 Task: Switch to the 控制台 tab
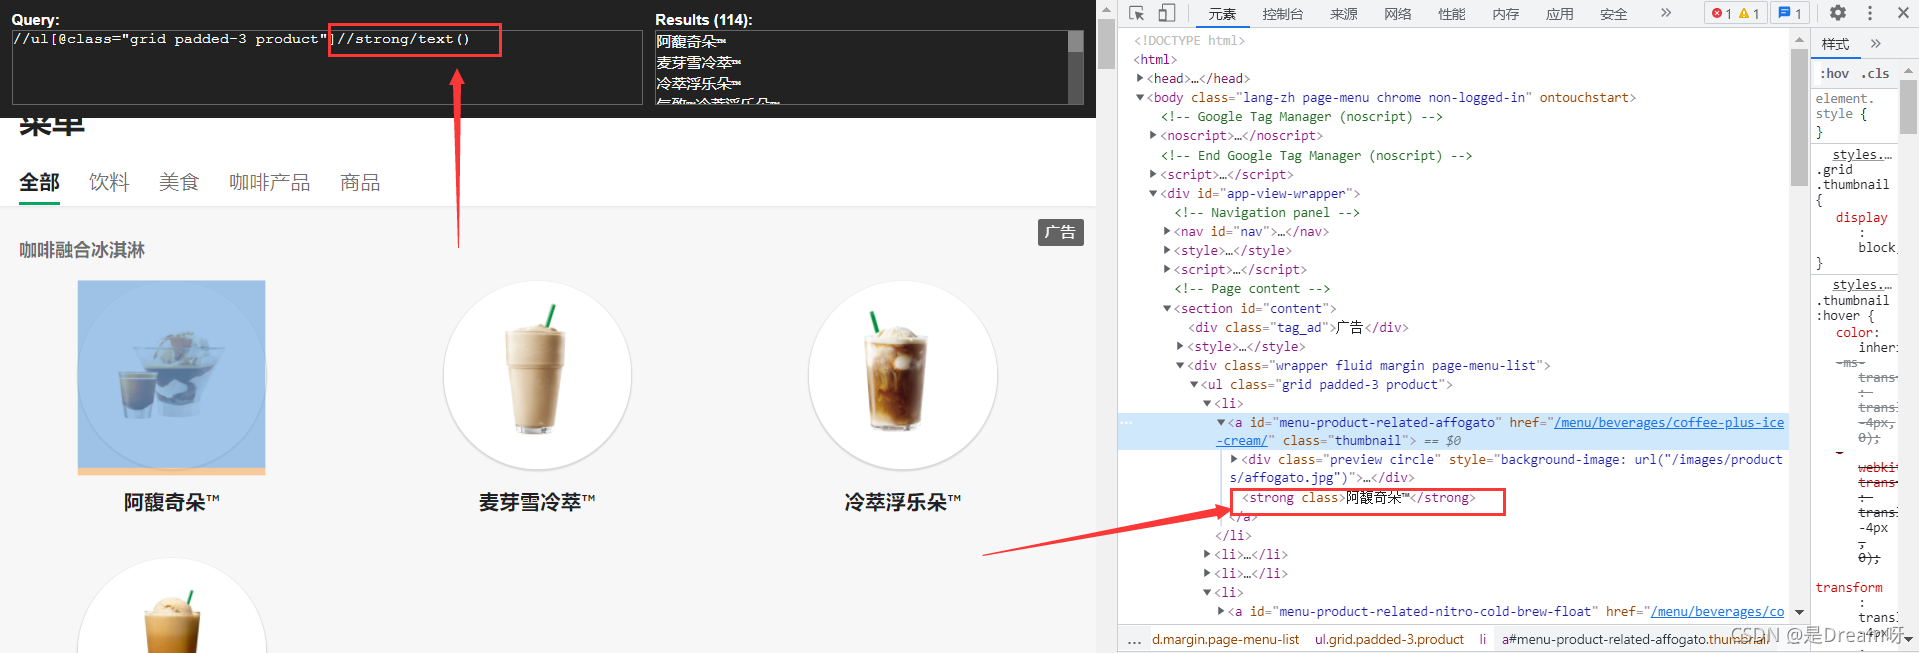pos(1282,14)
